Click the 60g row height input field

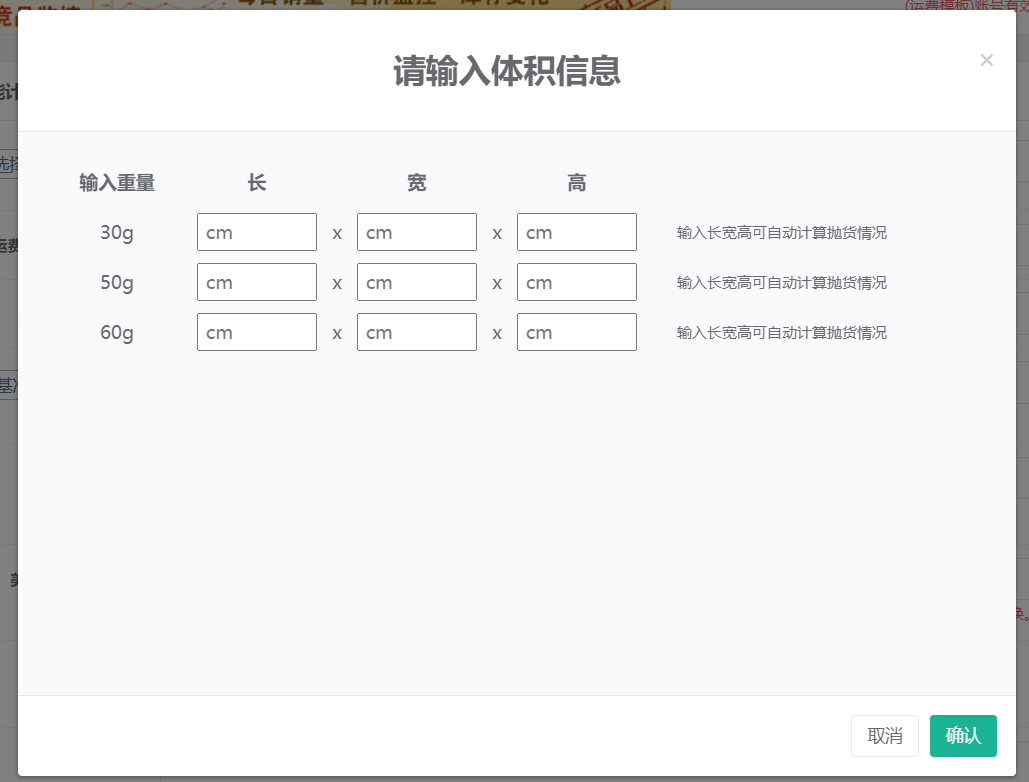click(x=577, y=332)
